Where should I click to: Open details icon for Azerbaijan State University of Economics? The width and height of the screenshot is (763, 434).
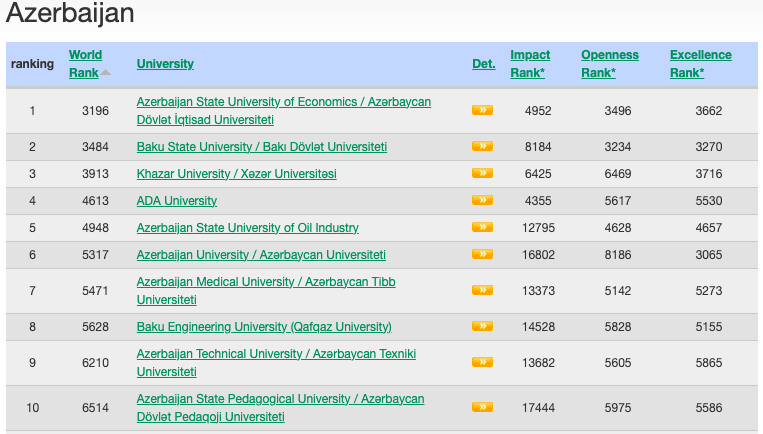(x=482, y=110)
